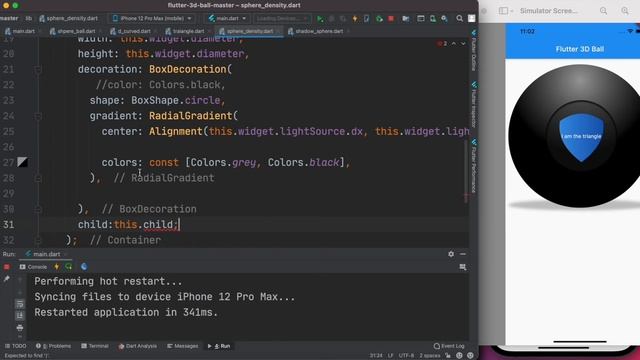This screenshot has width=640, height=360.
Task: Click the green Run button in toolbar
Action: pos(320,19)
